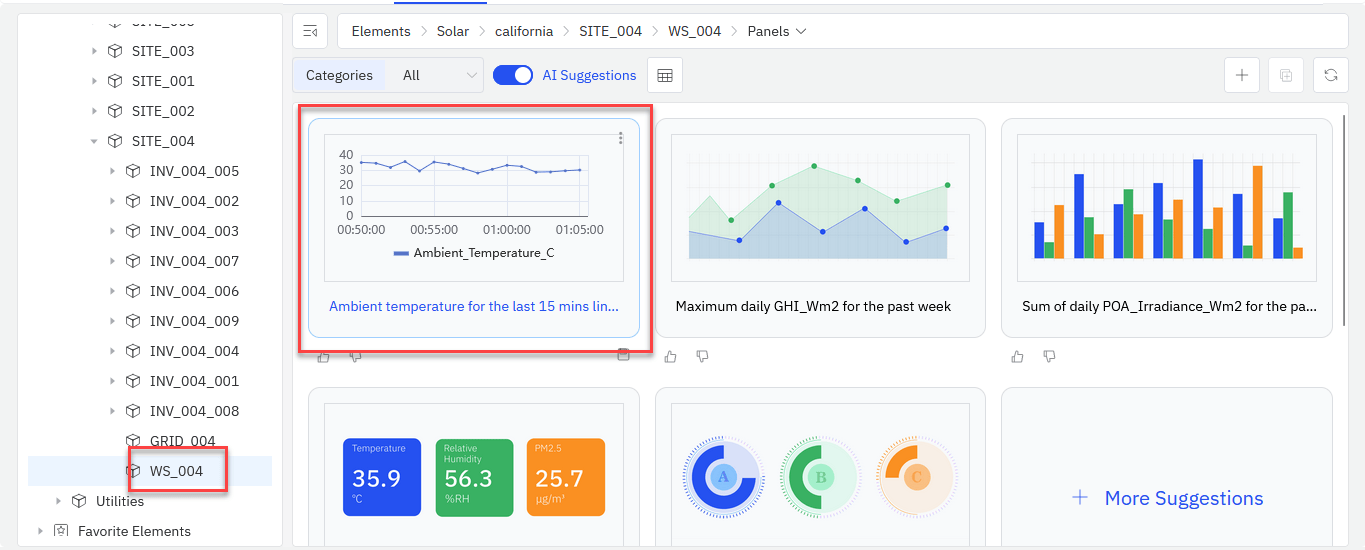Open the Panels breadcrumb dropdown
Screen dimensions: 1365x550
point(777,31)
